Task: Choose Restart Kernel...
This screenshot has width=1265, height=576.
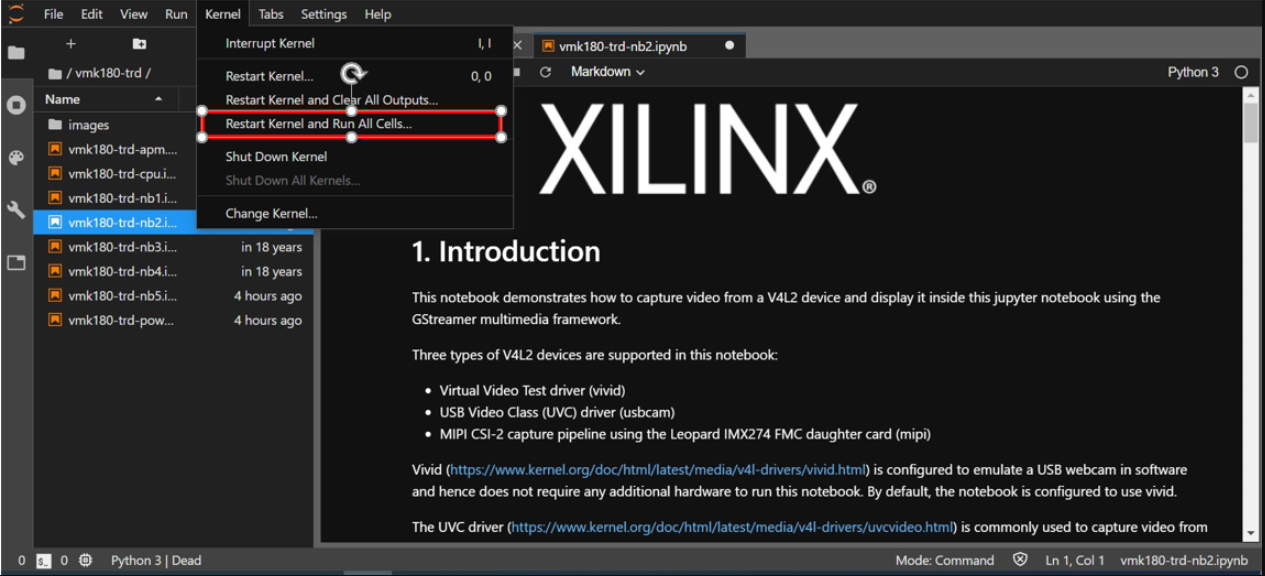Action: pos(355,76)
